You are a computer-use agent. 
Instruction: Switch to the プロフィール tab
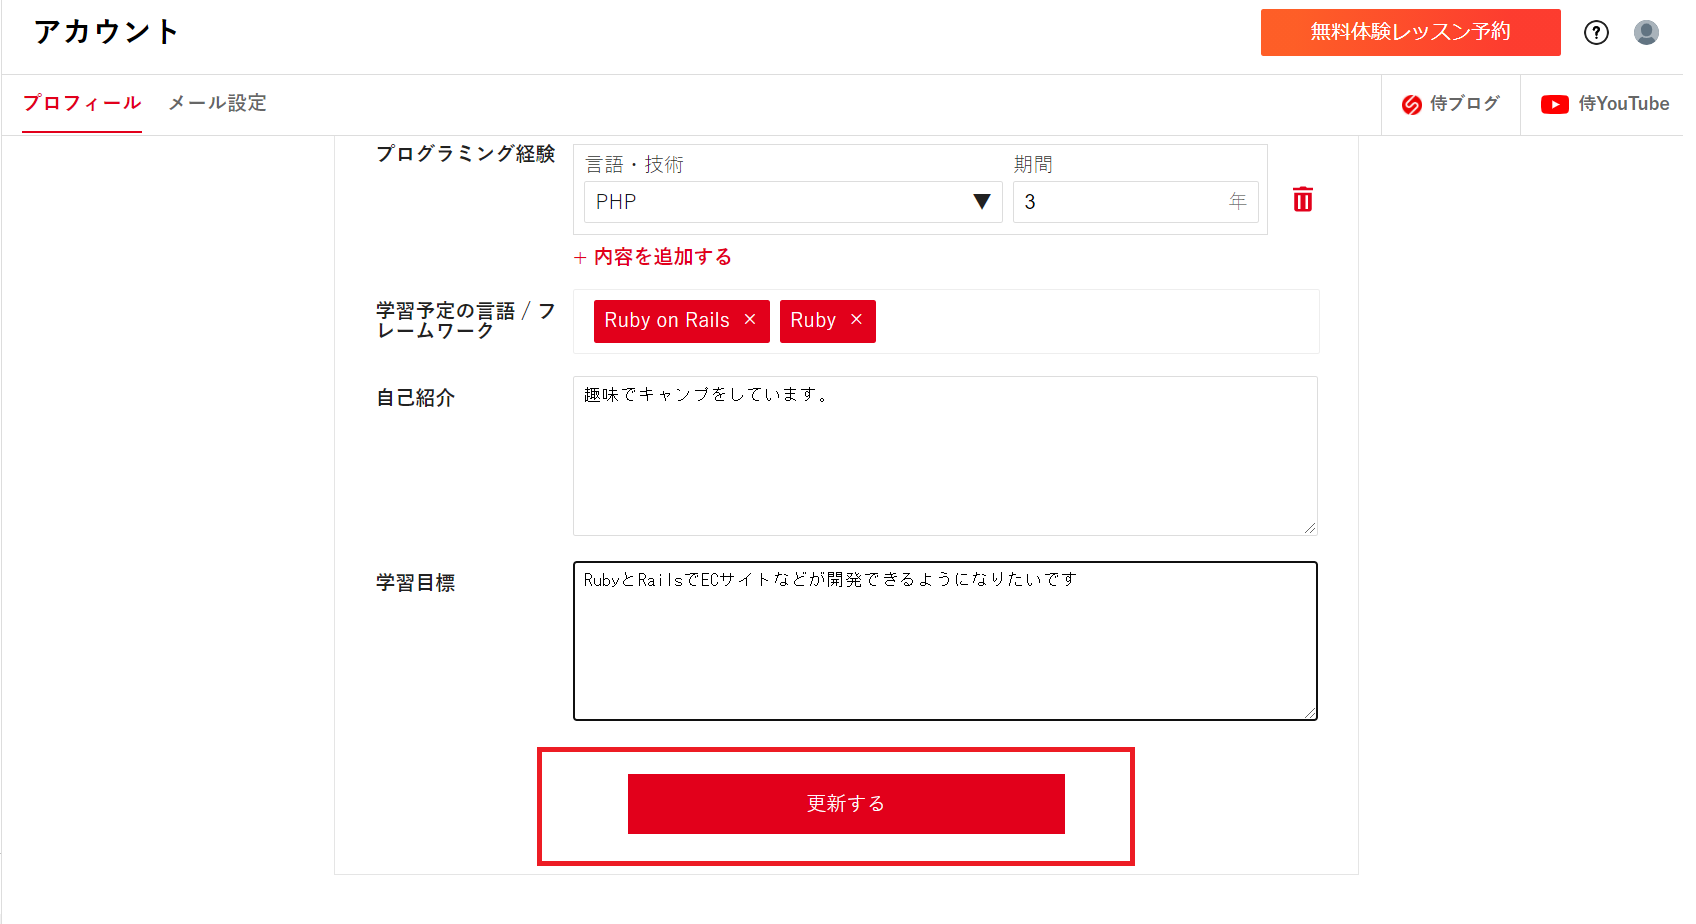point(82,103)
